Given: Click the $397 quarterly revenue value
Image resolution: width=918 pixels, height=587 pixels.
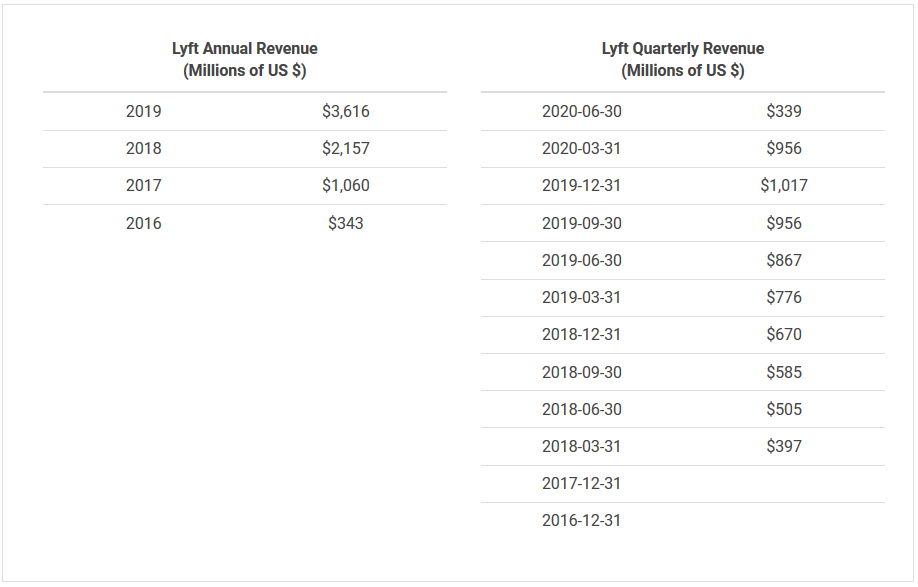Looking at the screenshot, I should coord(783,446).
